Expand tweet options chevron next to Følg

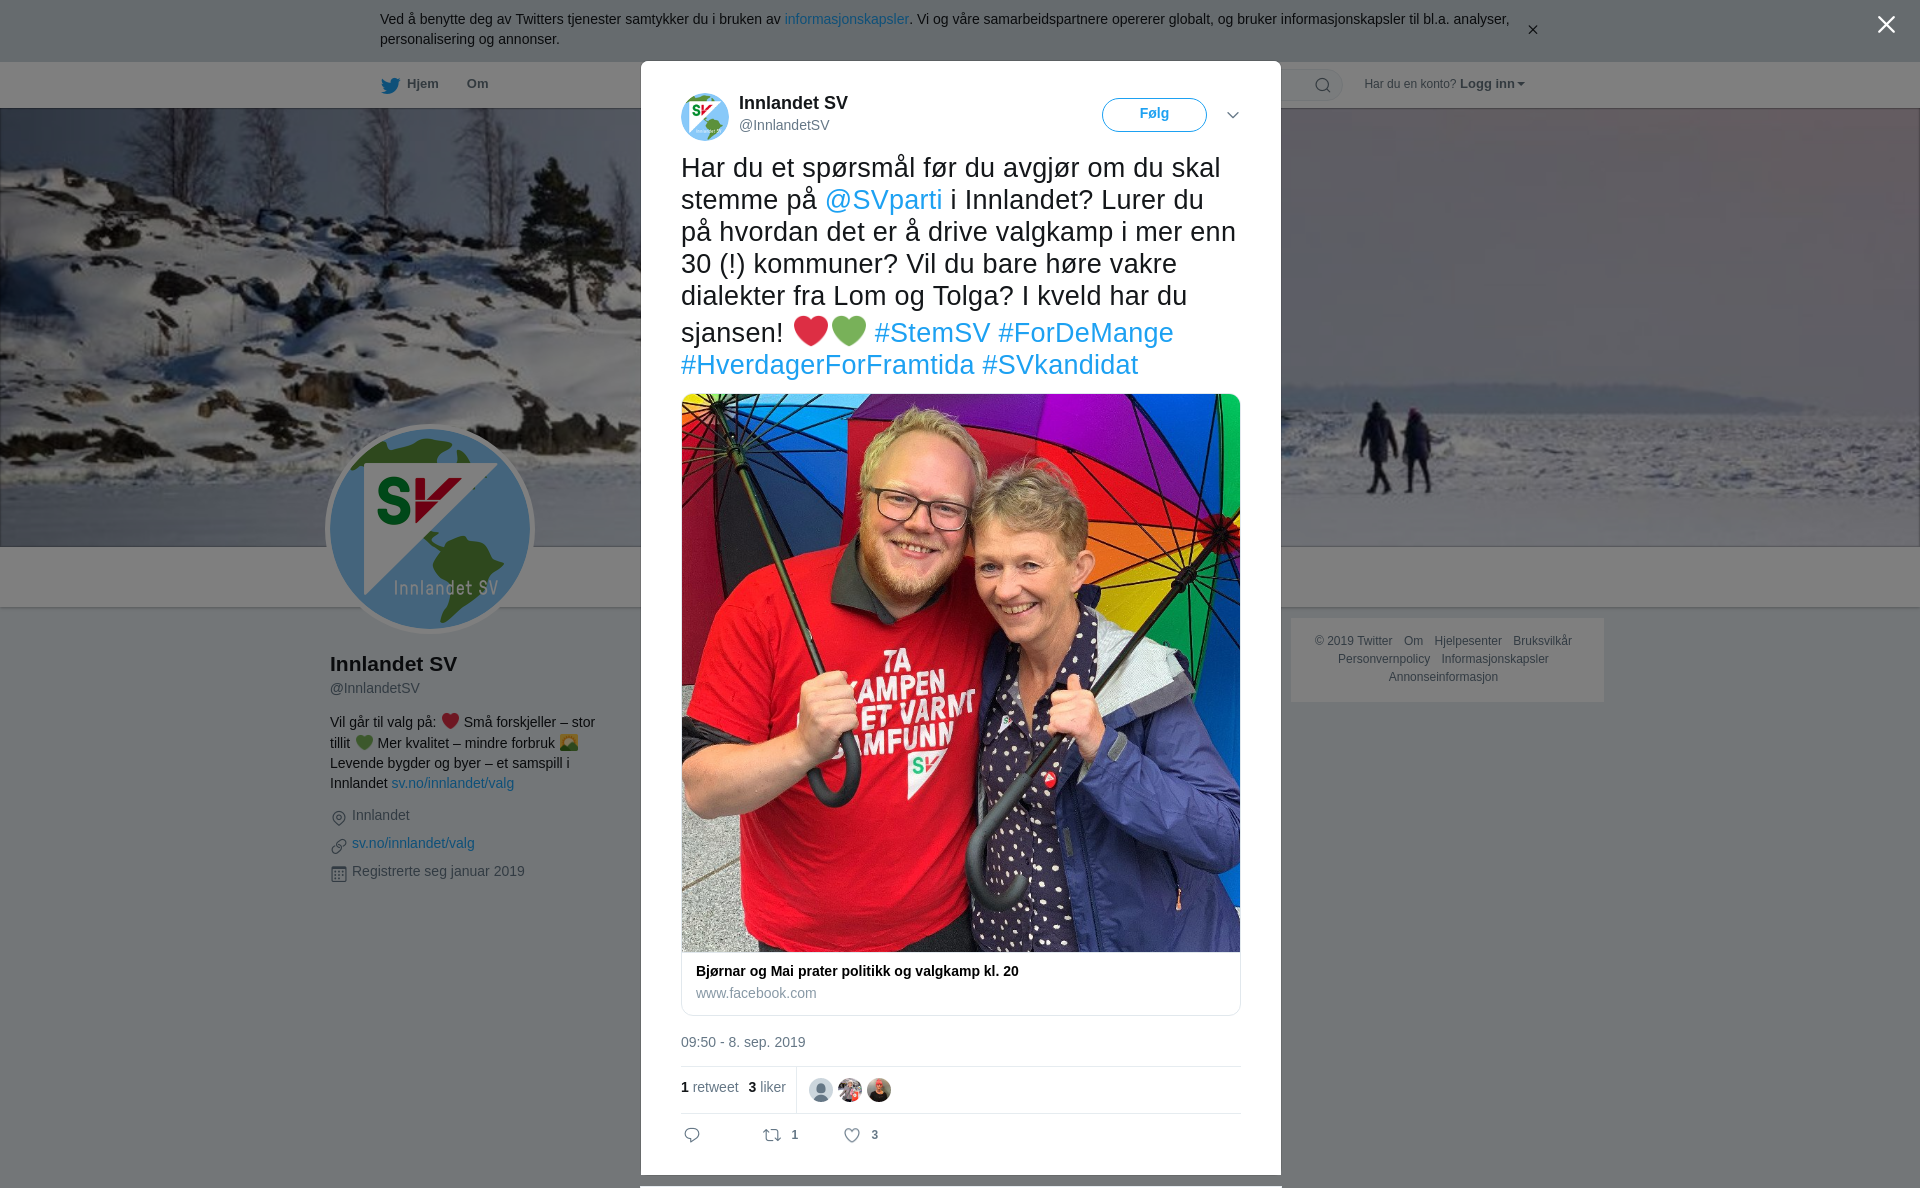tap(1233, 115)
